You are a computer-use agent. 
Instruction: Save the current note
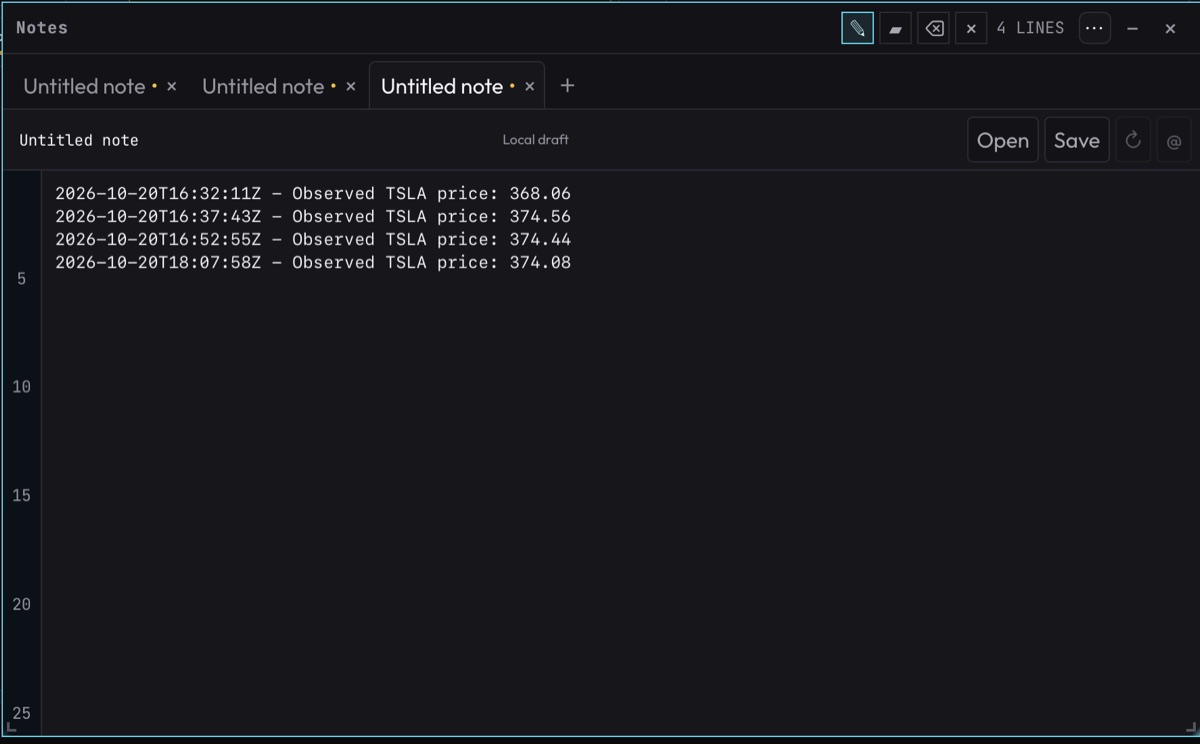pyautogui.click(x=1077, y=140)
